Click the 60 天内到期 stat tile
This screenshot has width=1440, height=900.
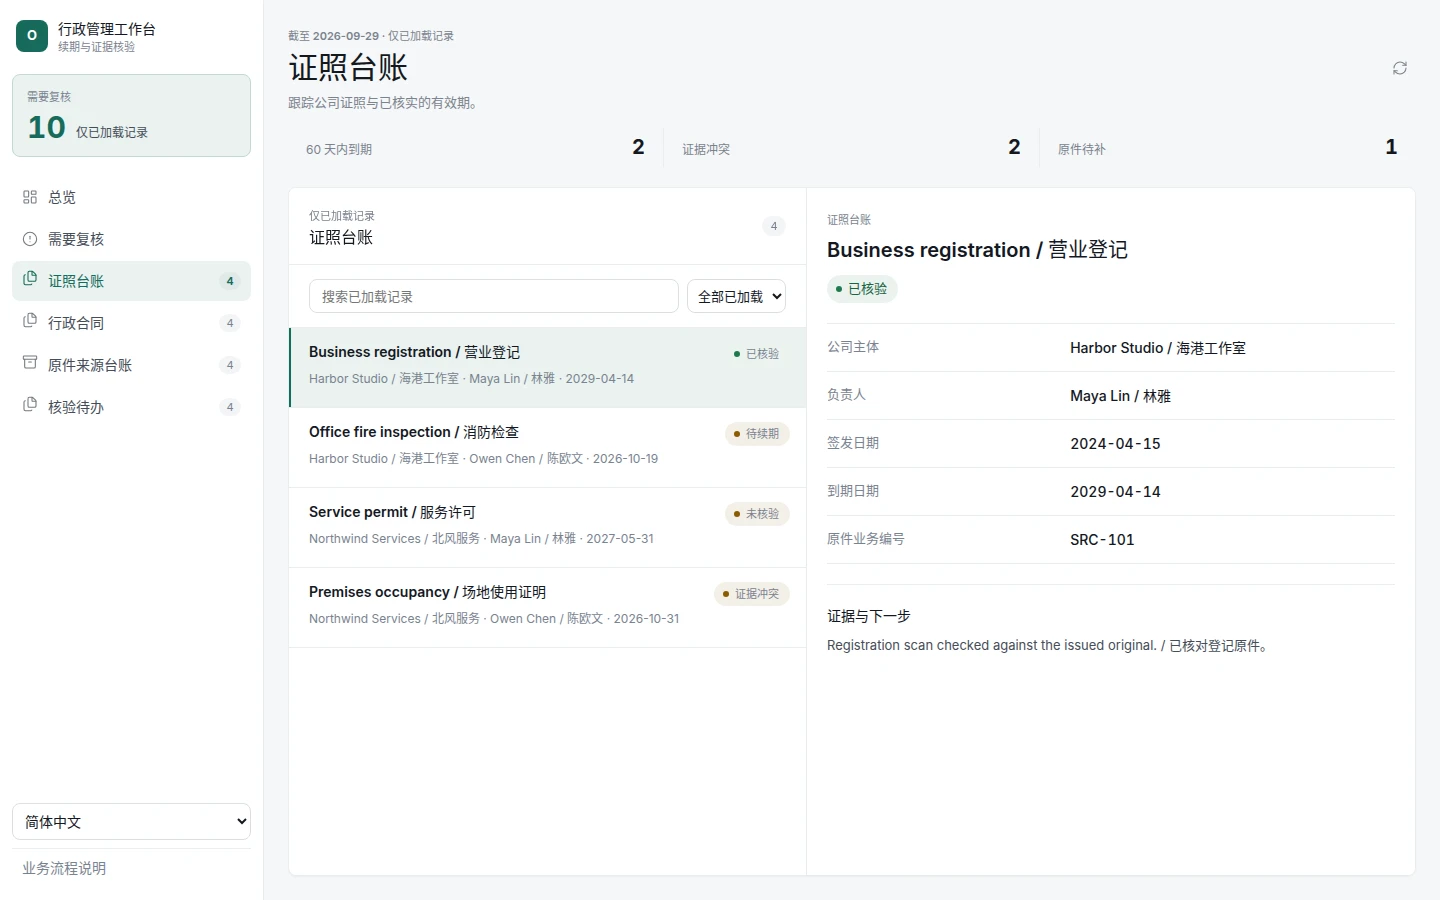pos(475,148)
